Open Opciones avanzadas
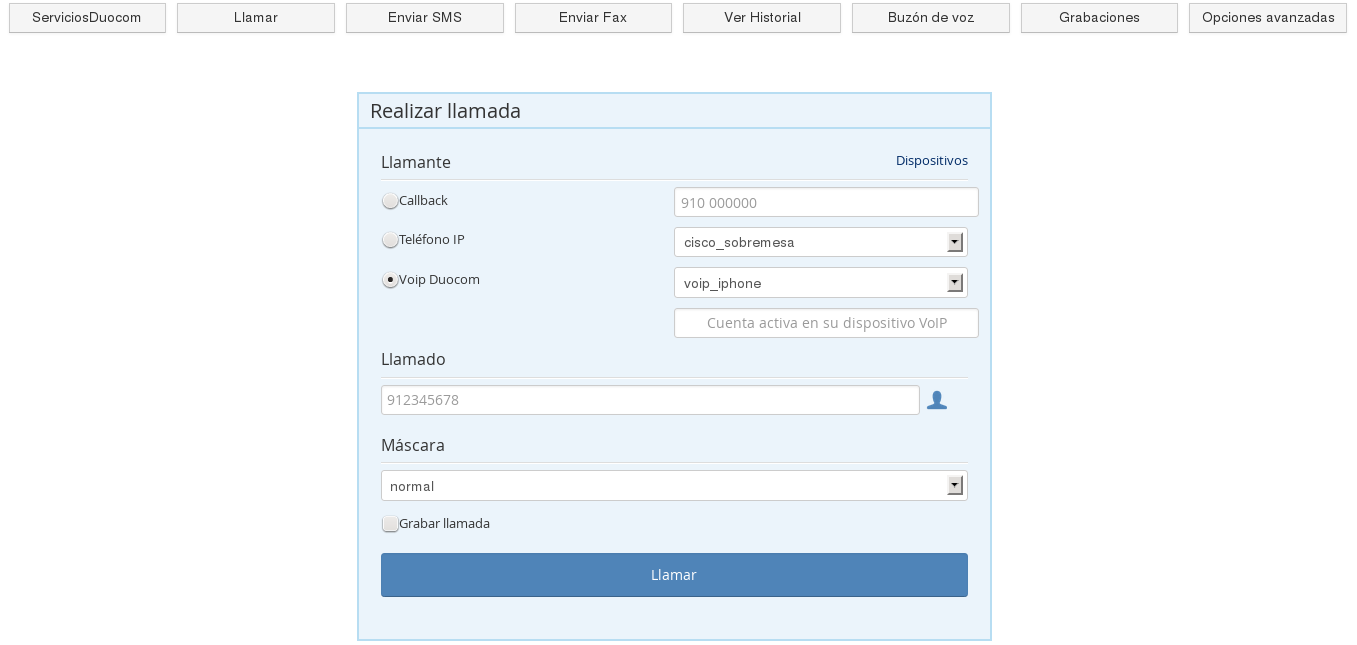Viewport: 1357px width, 645px height. click(x=1267, y=17)
